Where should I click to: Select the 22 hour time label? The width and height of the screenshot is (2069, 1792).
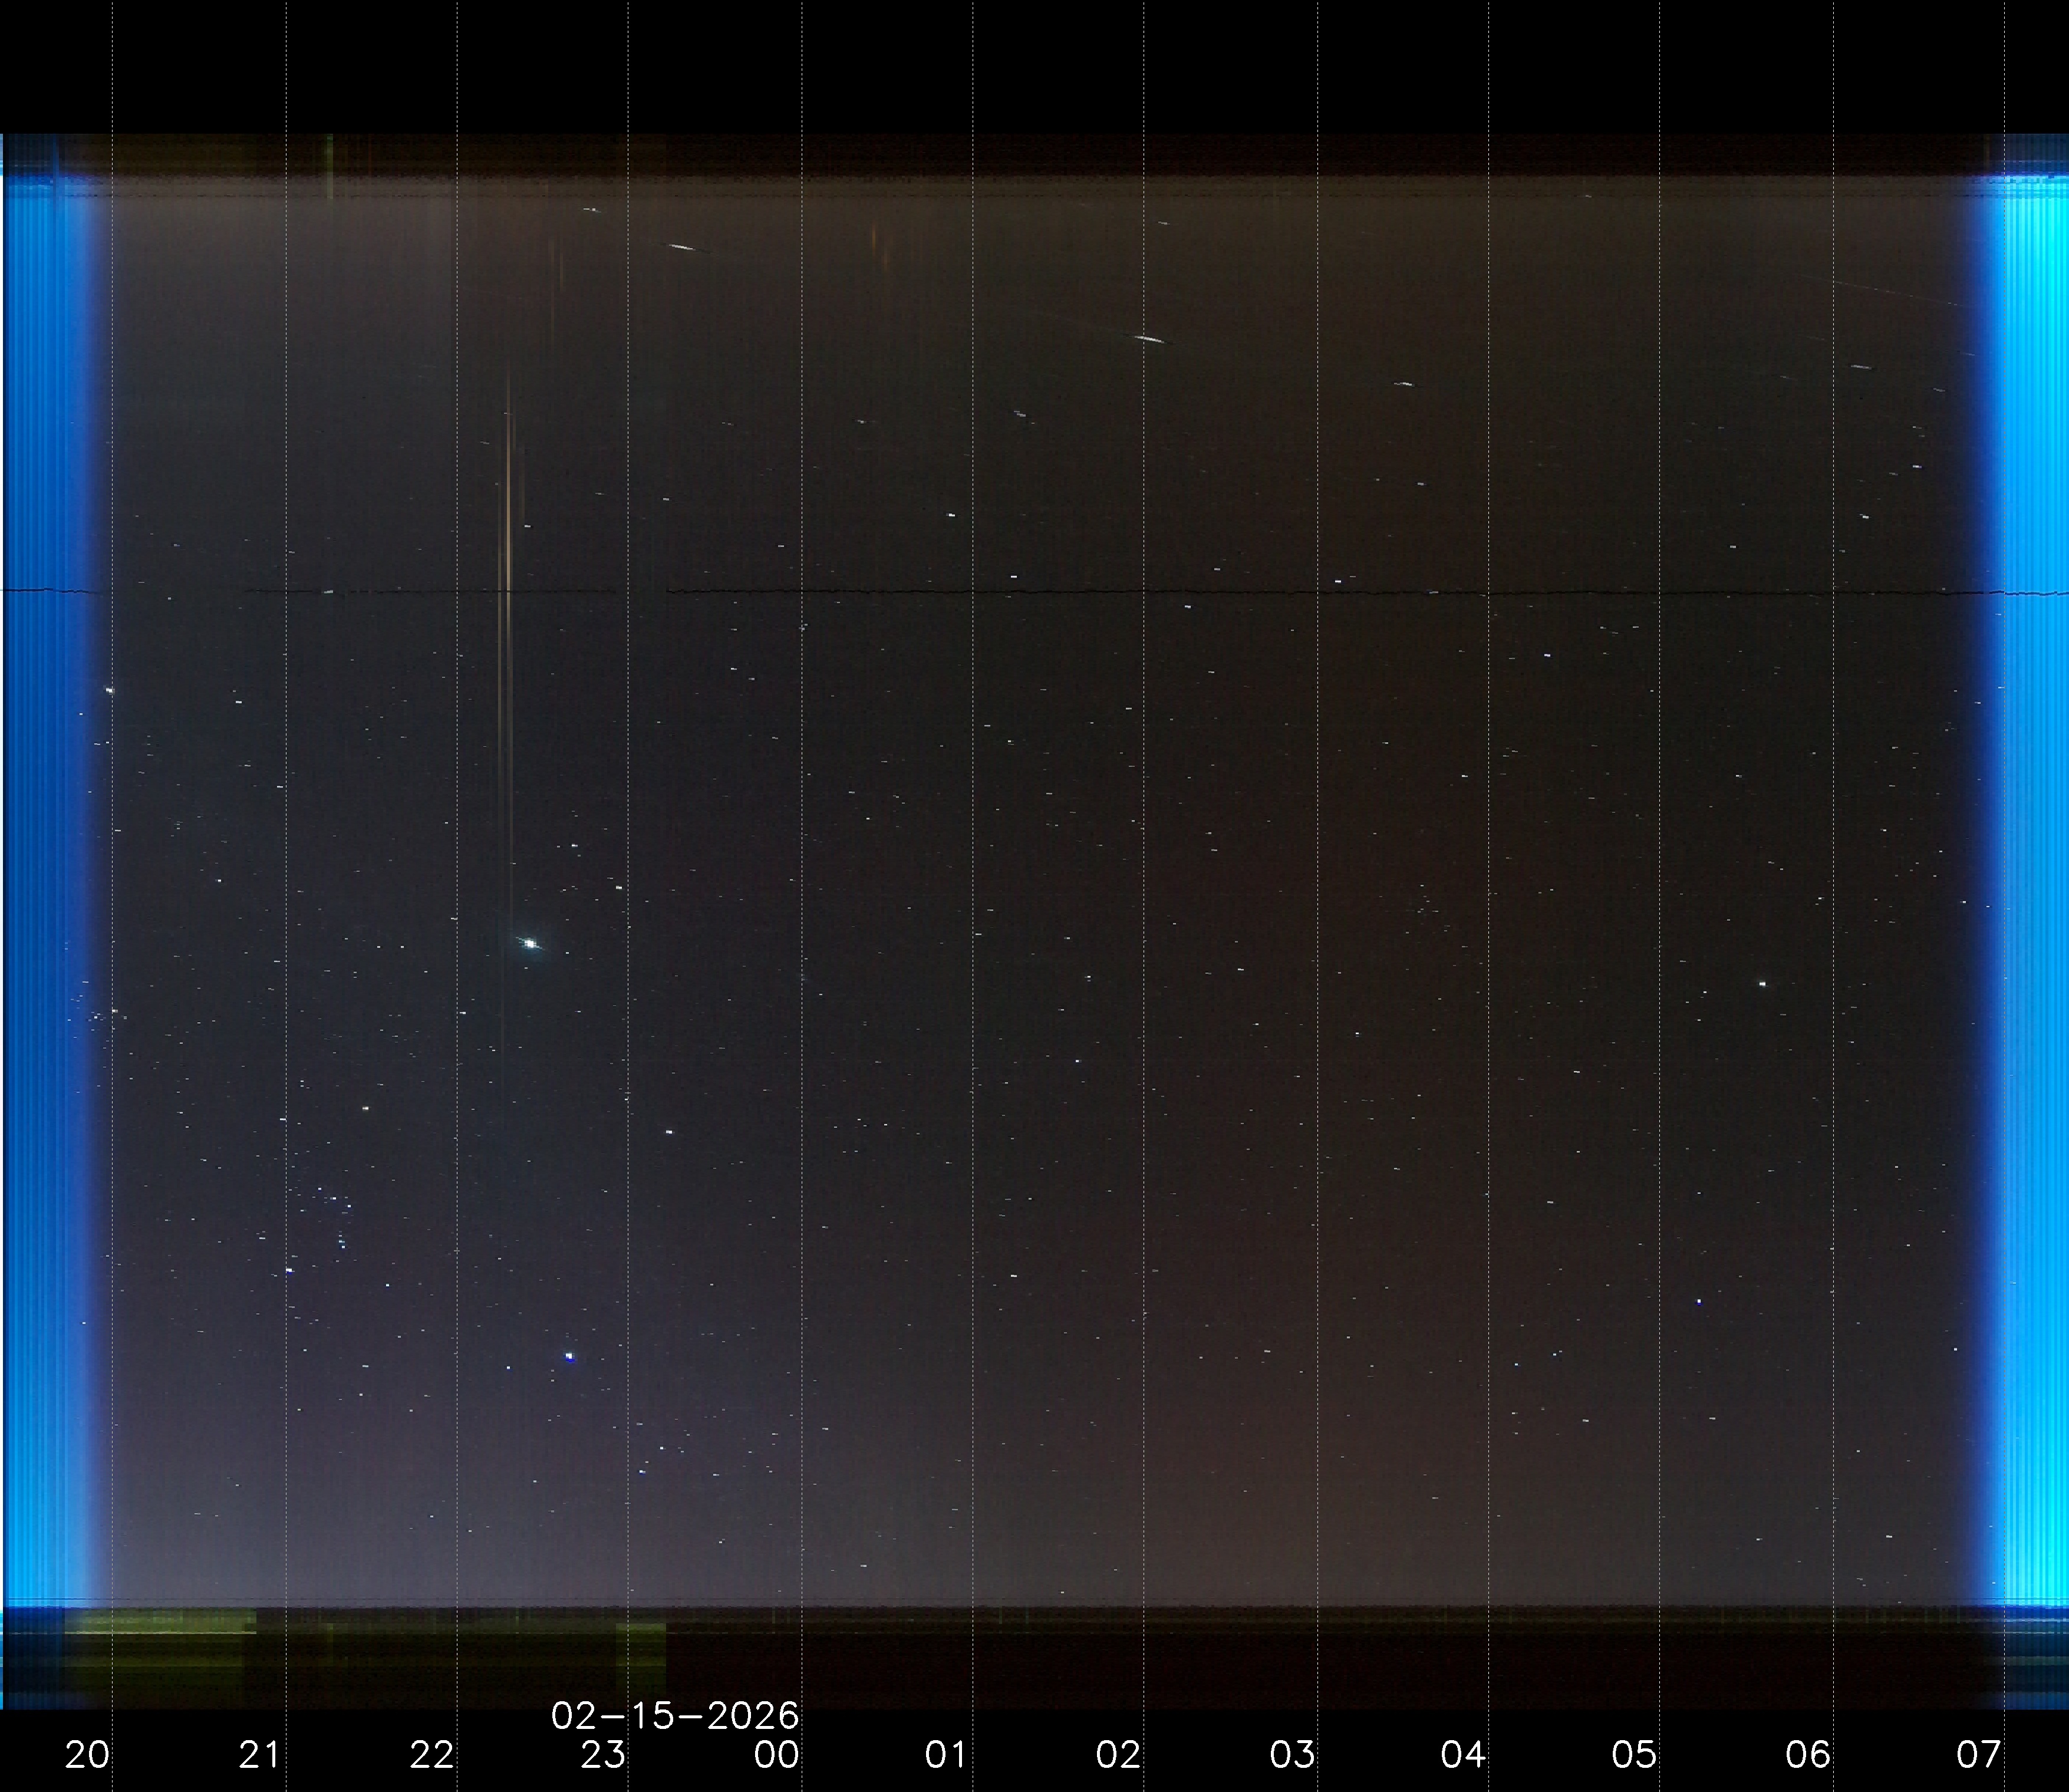432,1755
